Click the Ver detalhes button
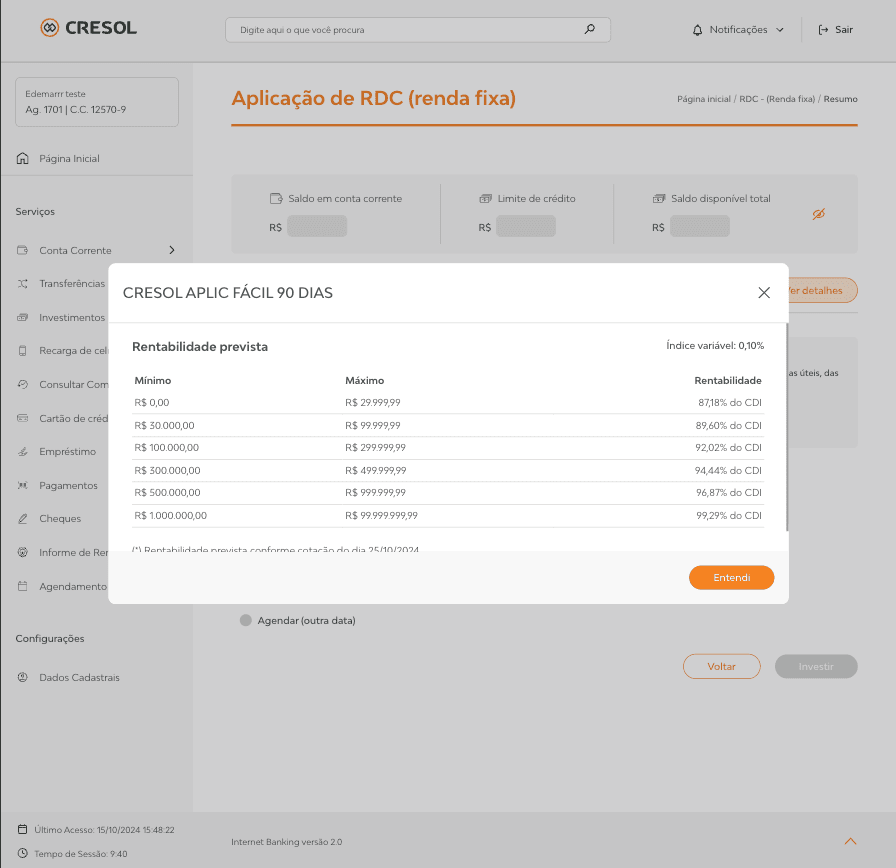896x868 pixels. (823, 290)
